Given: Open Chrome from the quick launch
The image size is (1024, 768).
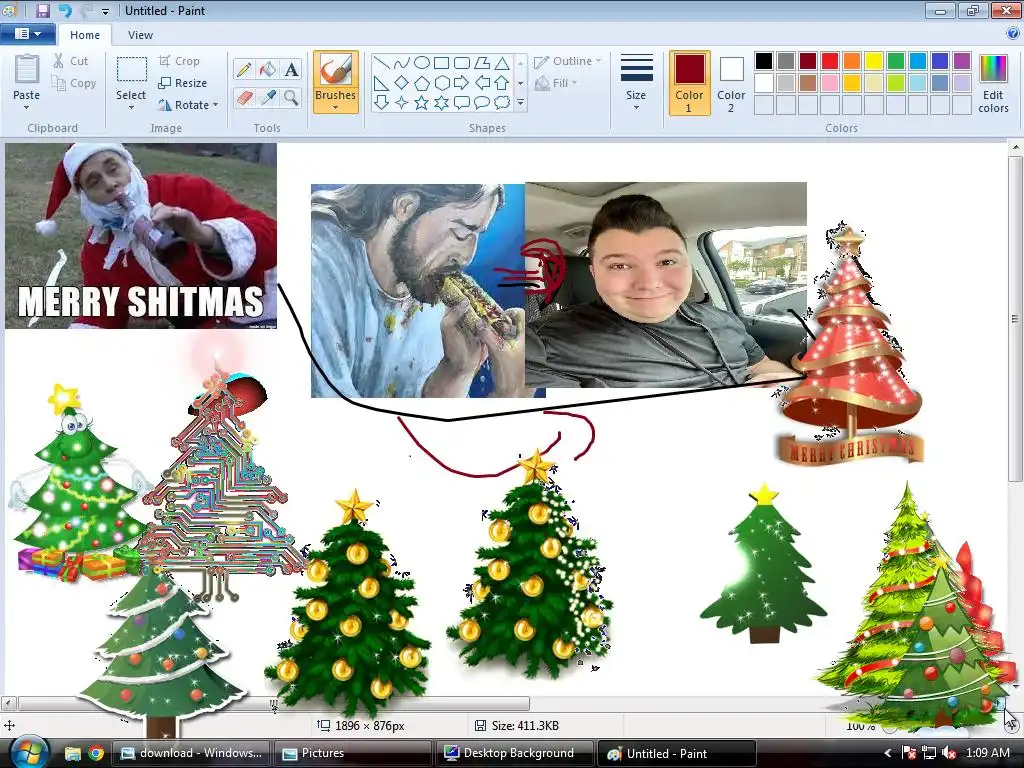Looking at the screenshot, I should click(97, 753).
